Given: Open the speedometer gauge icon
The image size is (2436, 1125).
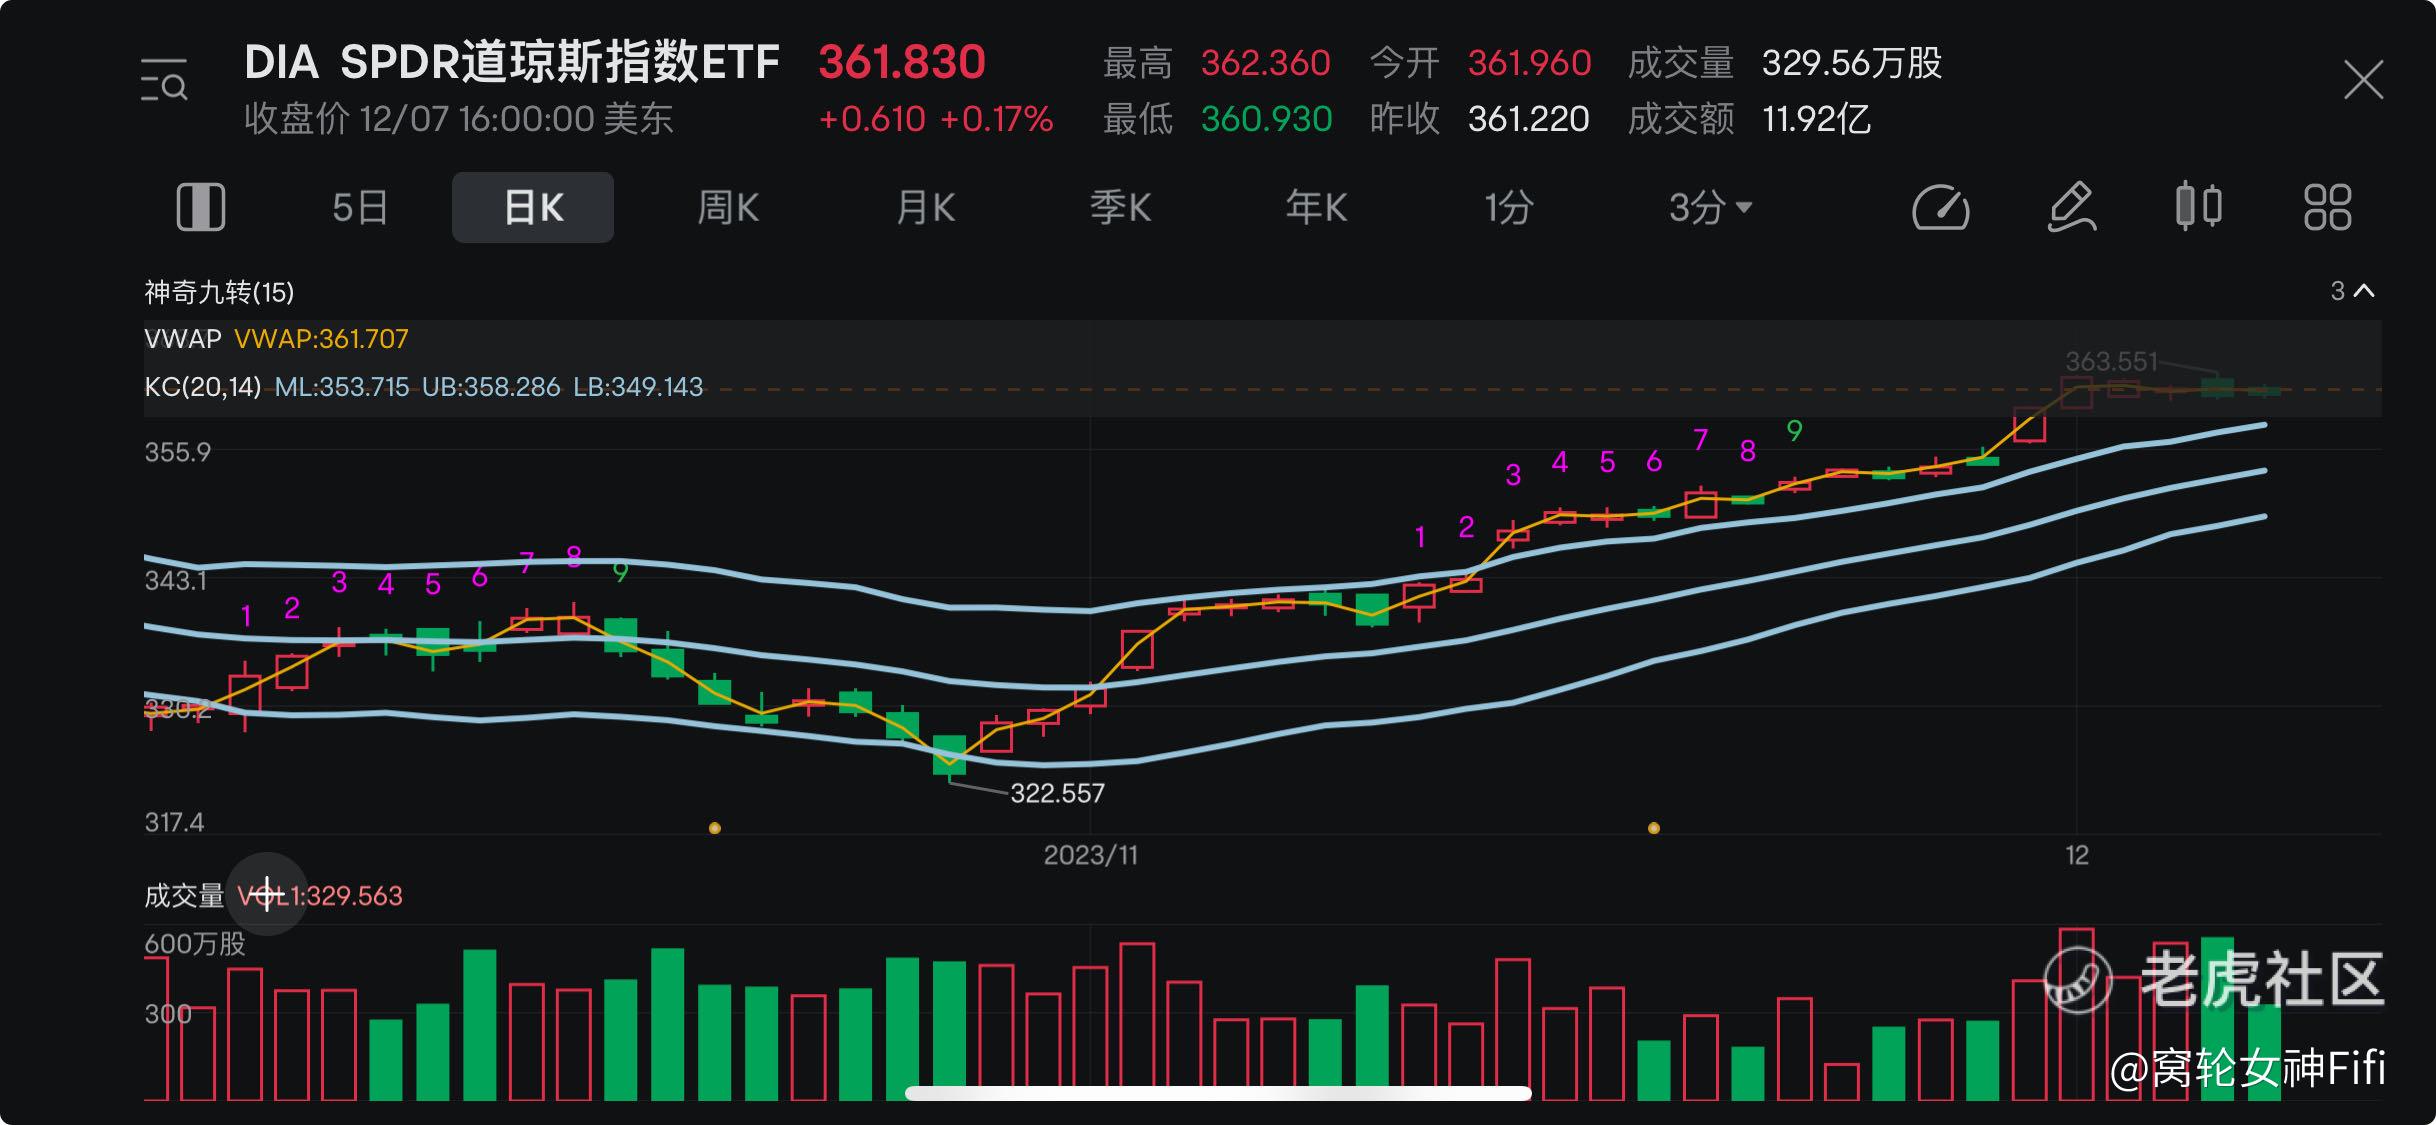Looking at the screenshot, I should 1940,208.
